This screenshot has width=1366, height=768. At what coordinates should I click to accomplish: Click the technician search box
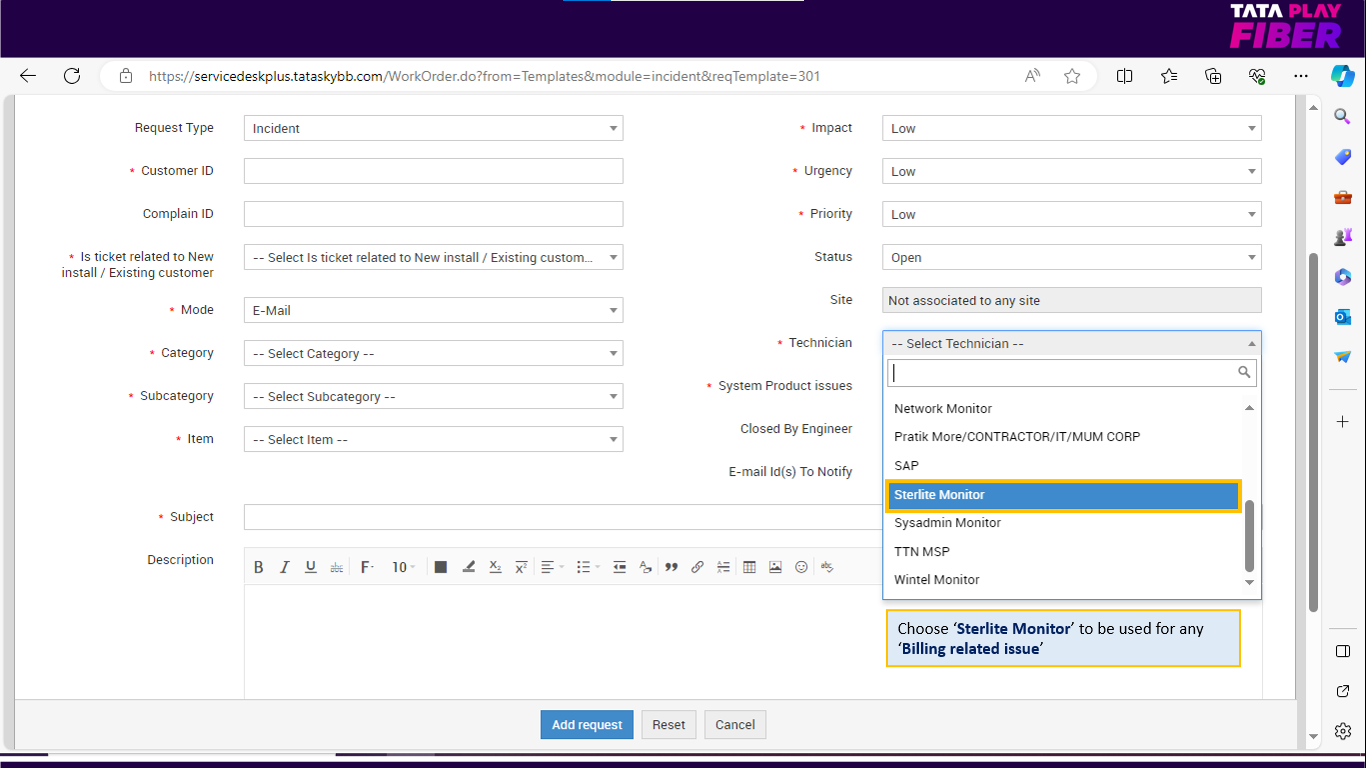[x=1071, y=372]
